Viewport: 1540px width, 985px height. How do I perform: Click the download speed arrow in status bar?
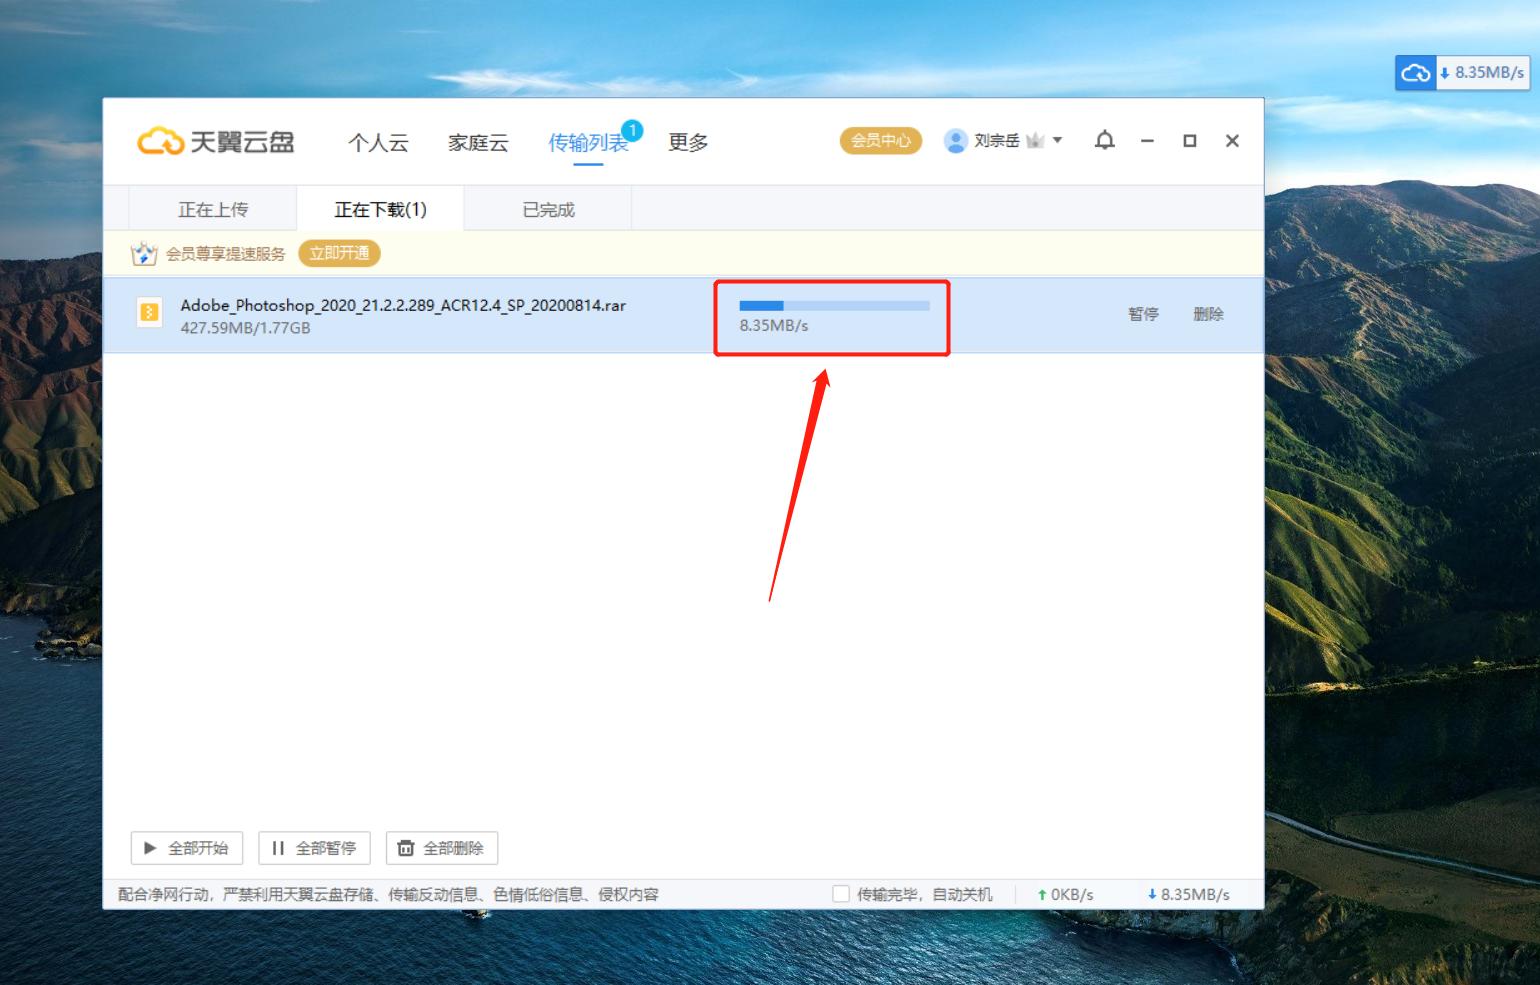[1154, 894]
